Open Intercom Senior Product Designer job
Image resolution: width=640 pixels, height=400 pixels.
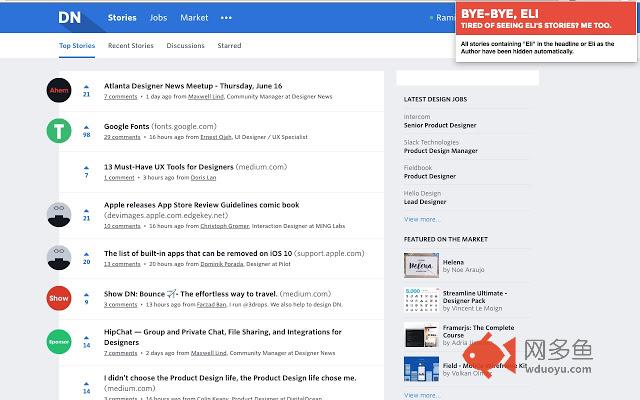tap(440, 125)
